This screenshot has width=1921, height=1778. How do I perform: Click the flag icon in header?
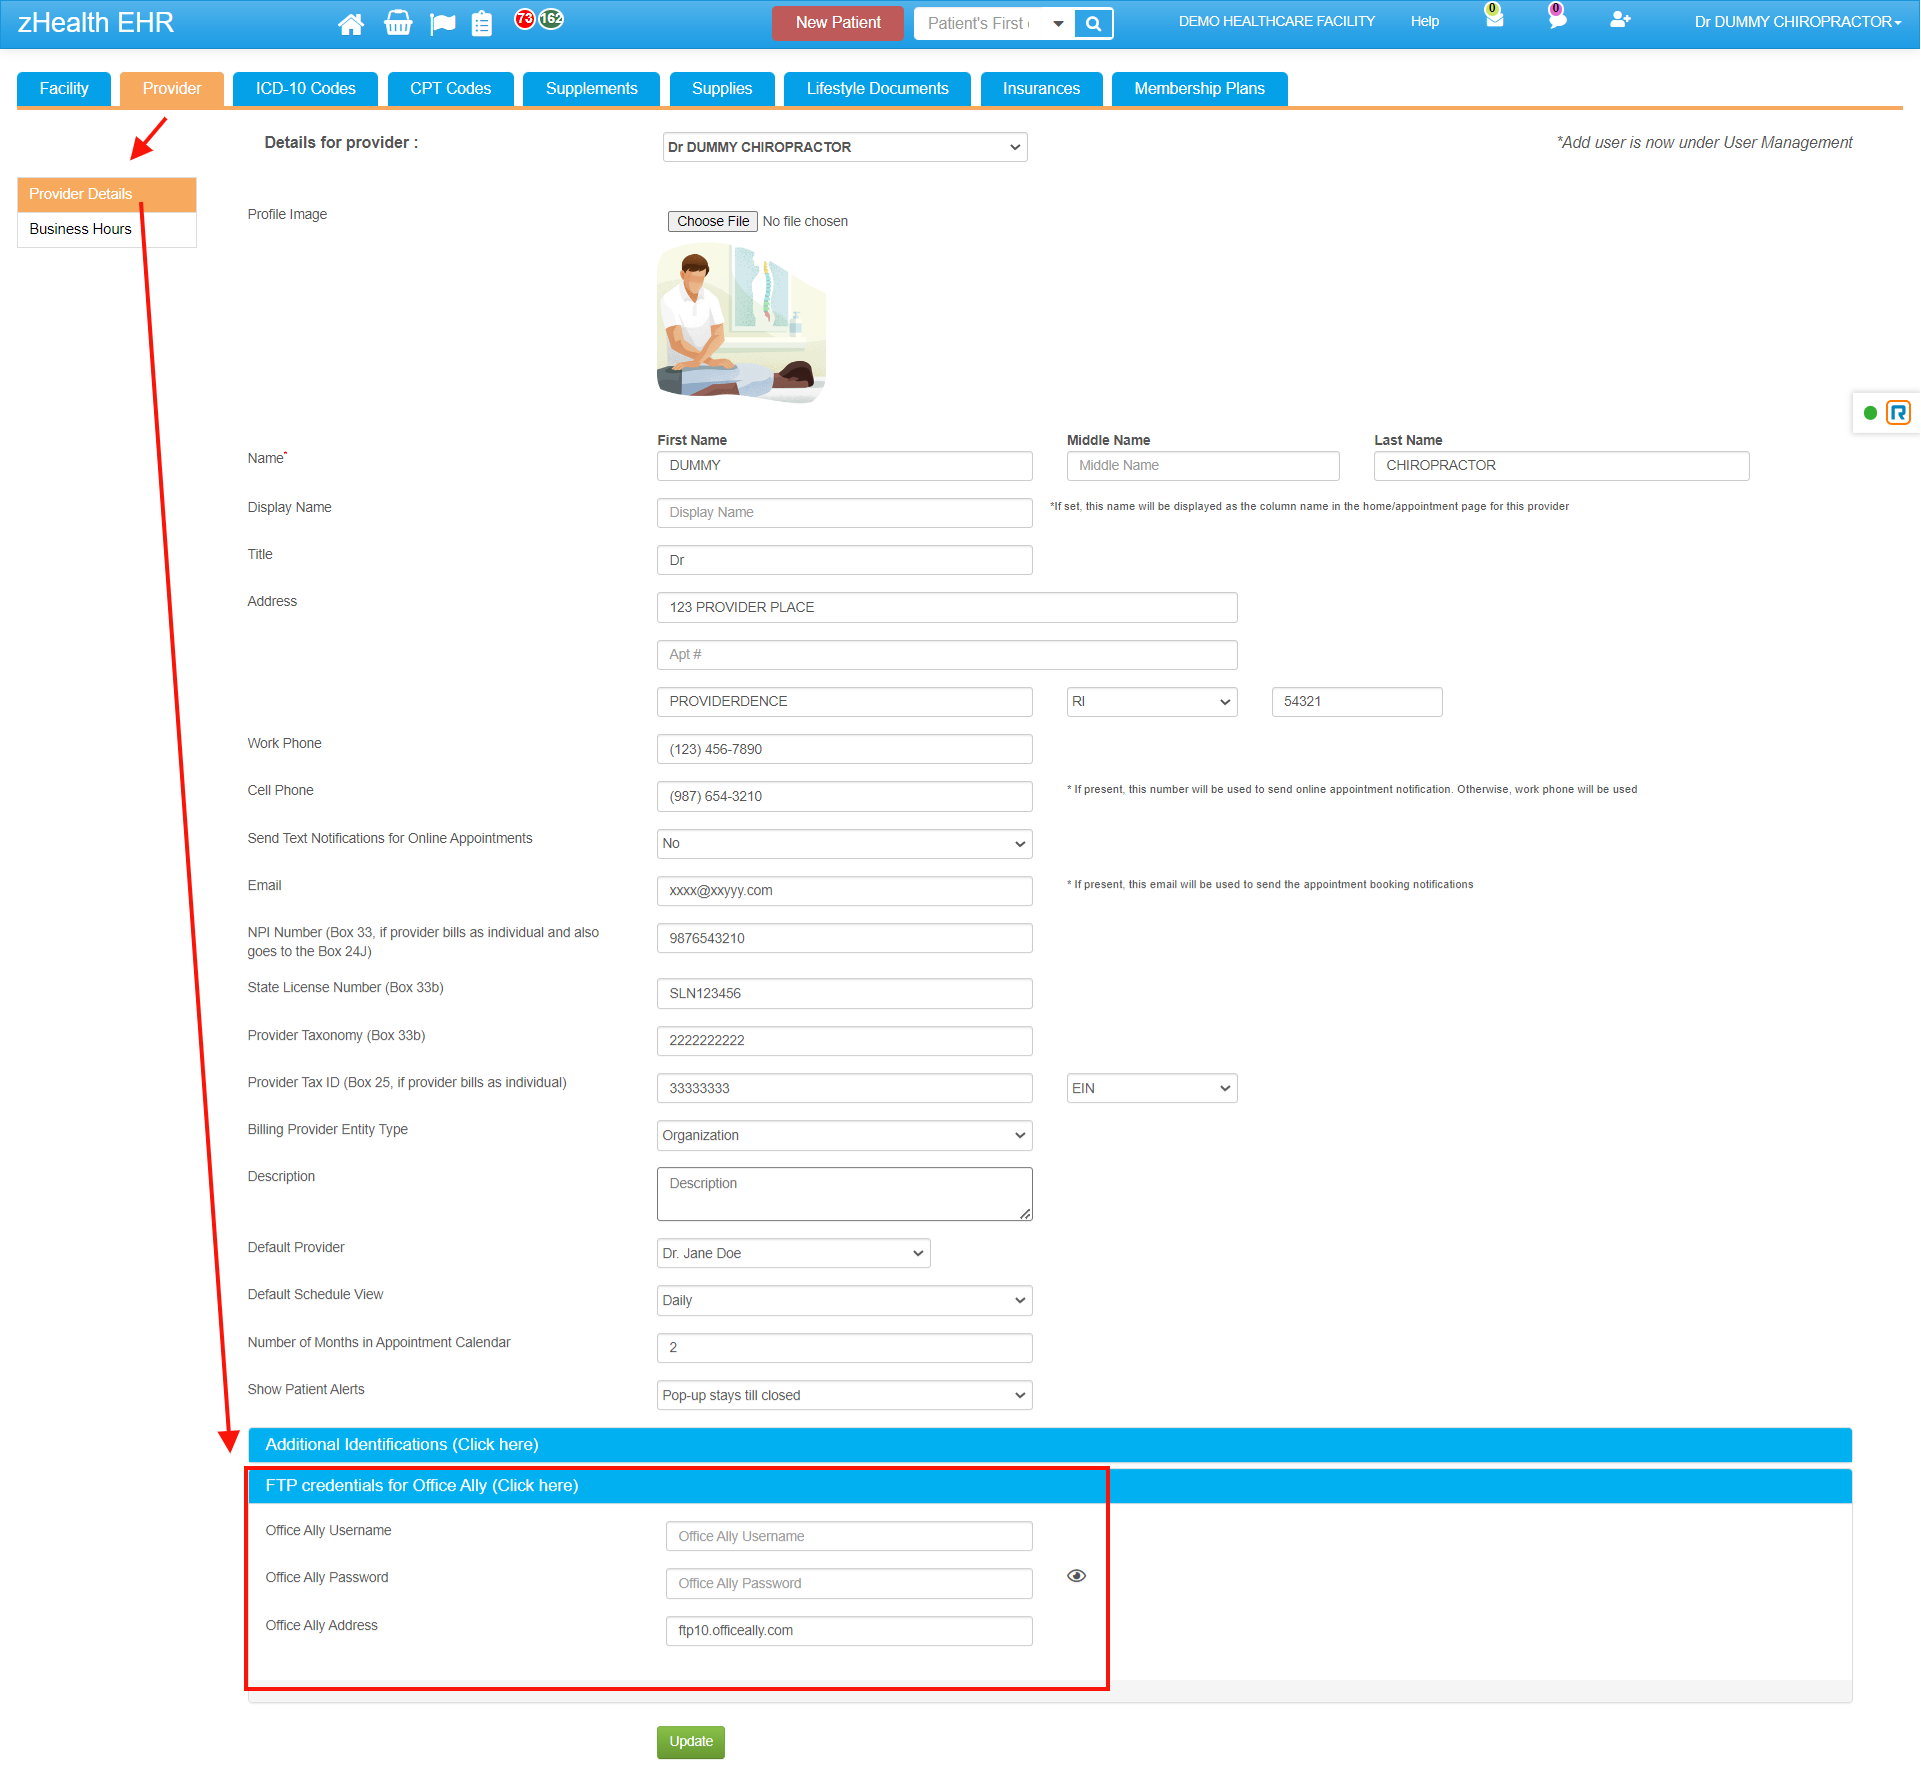442,24
